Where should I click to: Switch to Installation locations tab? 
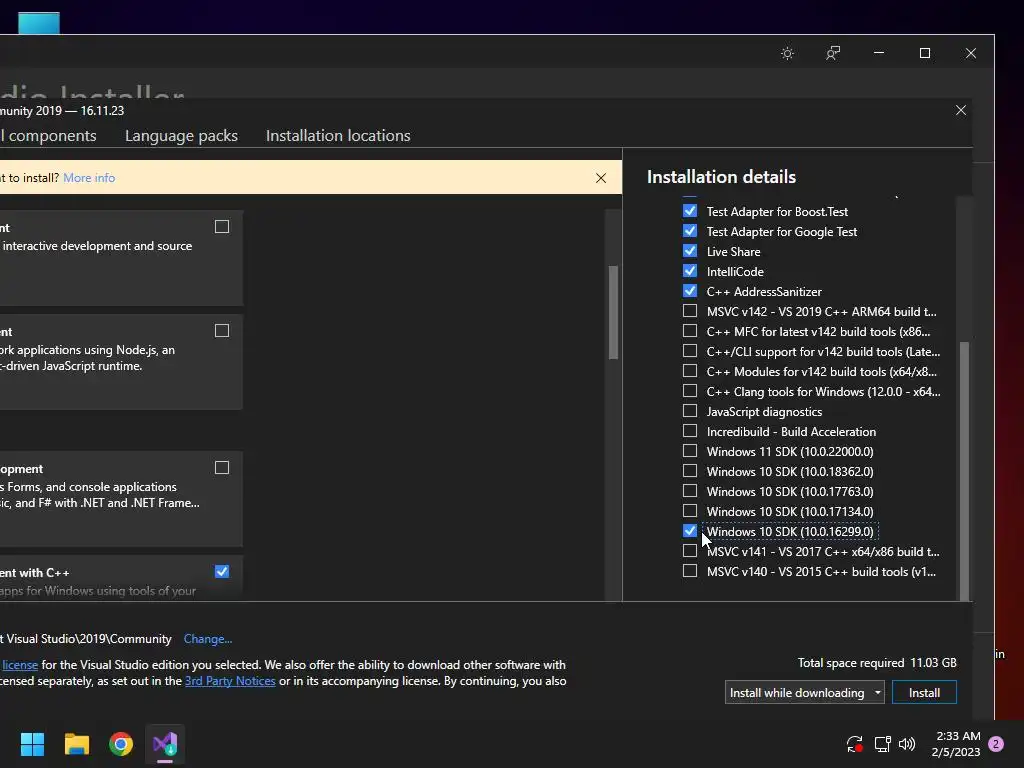(x=338, y=136)
